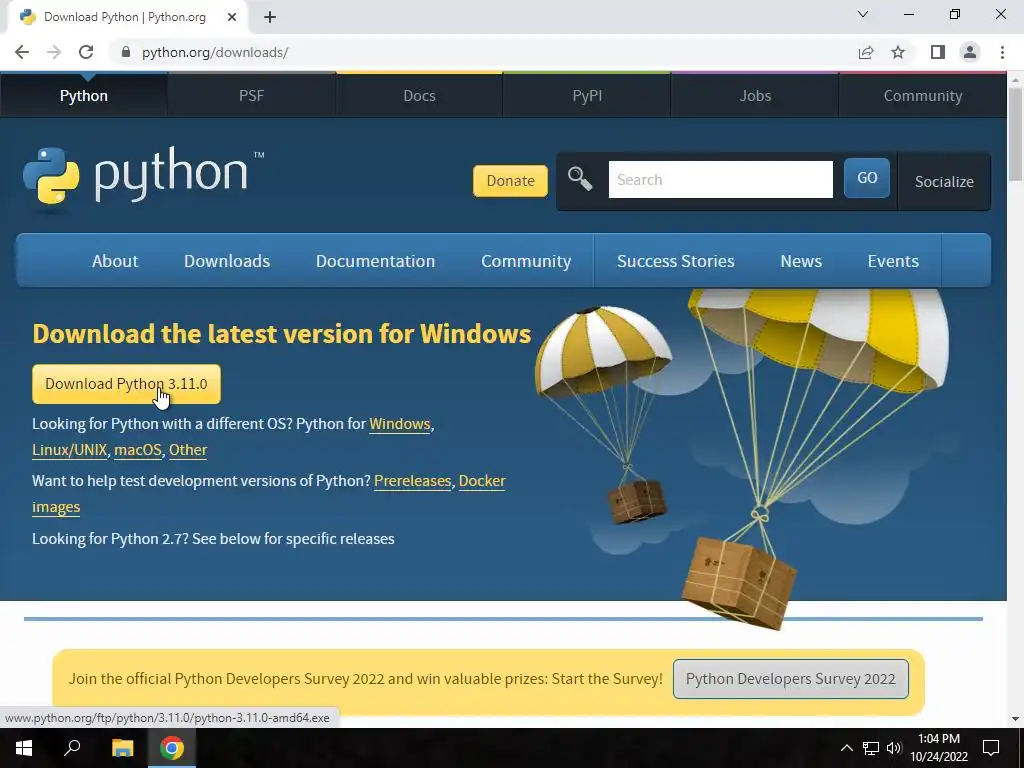This screenshot has height=768, width=1024.
Task: Follow the Linux/UNIX link
Action: 69,450
